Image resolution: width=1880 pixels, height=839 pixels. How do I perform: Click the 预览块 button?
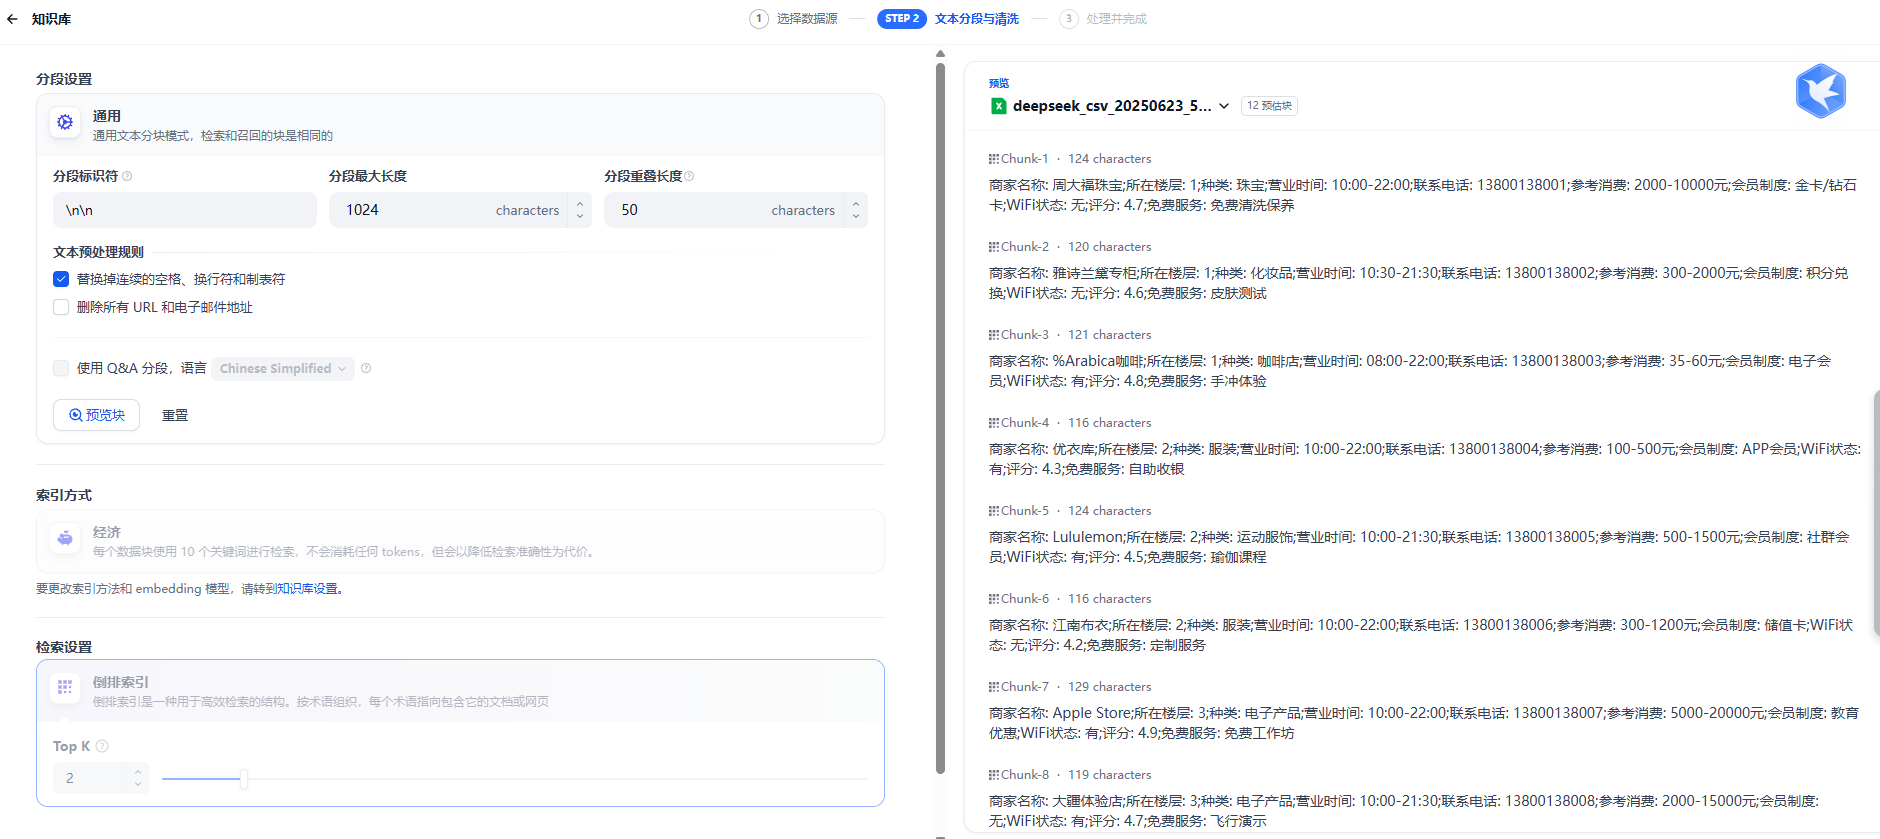pos(96,415)
